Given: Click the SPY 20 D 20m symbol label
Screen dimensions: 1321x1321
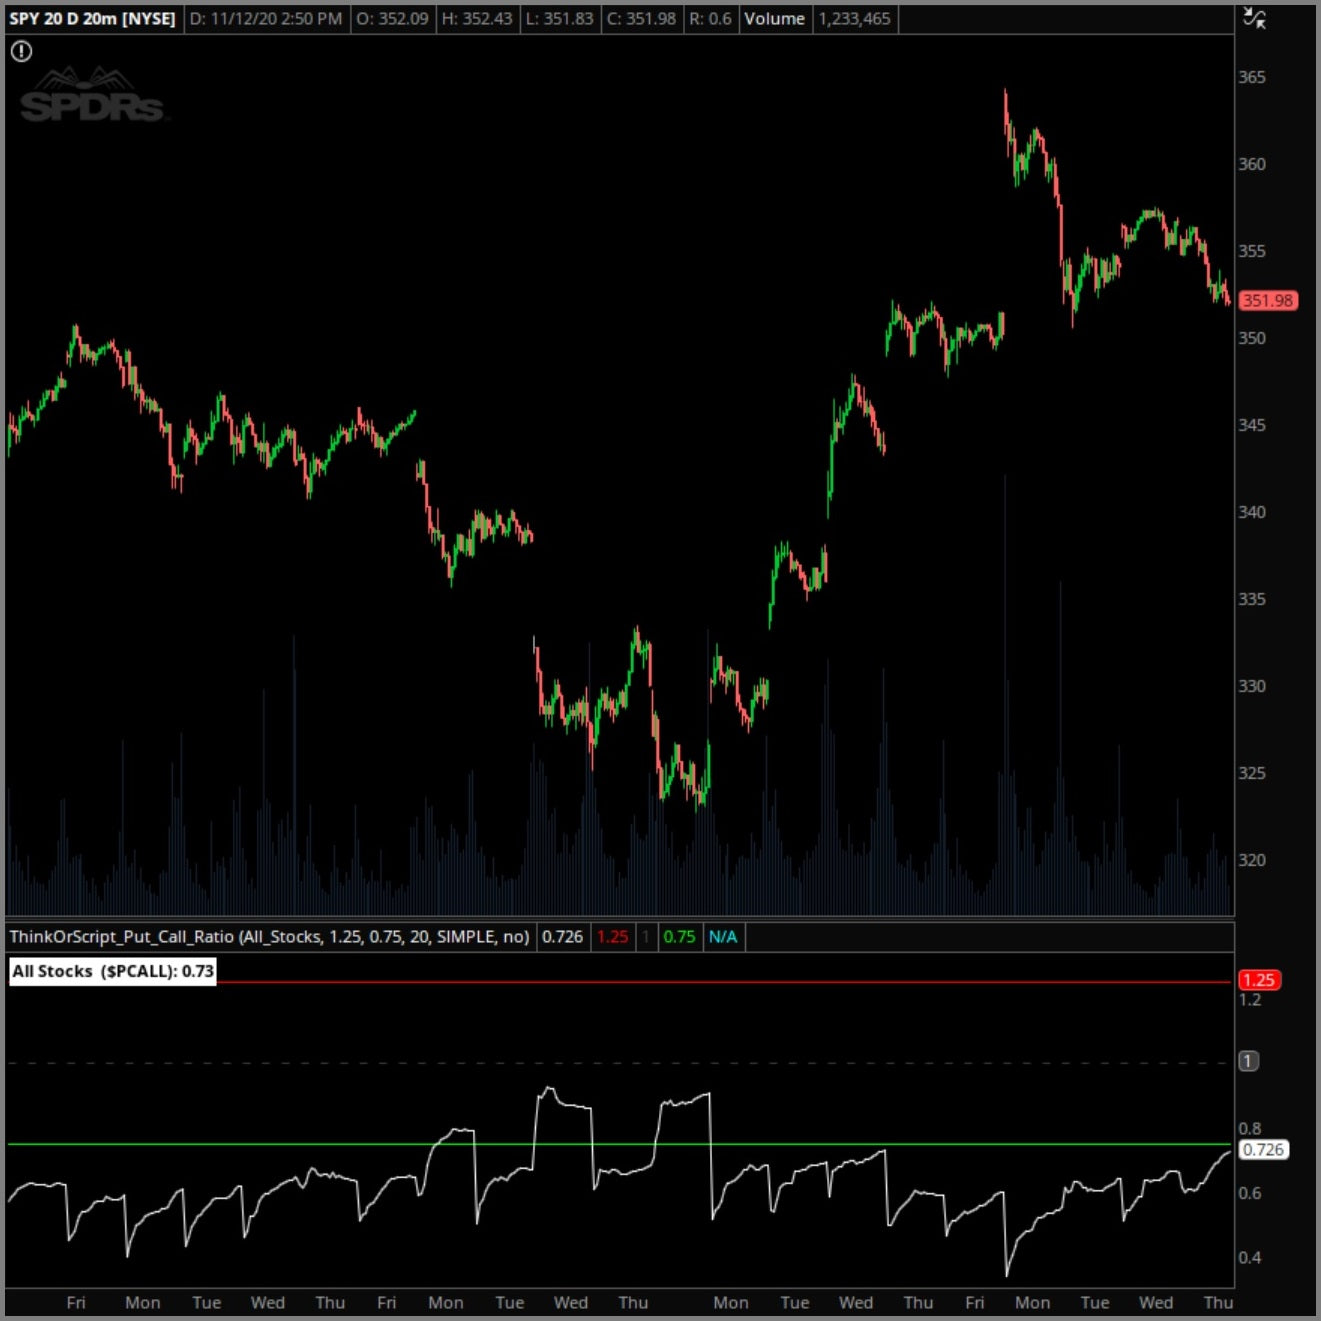Looking at the screenshot, I should pyautogui.click(x=92, y=19).
